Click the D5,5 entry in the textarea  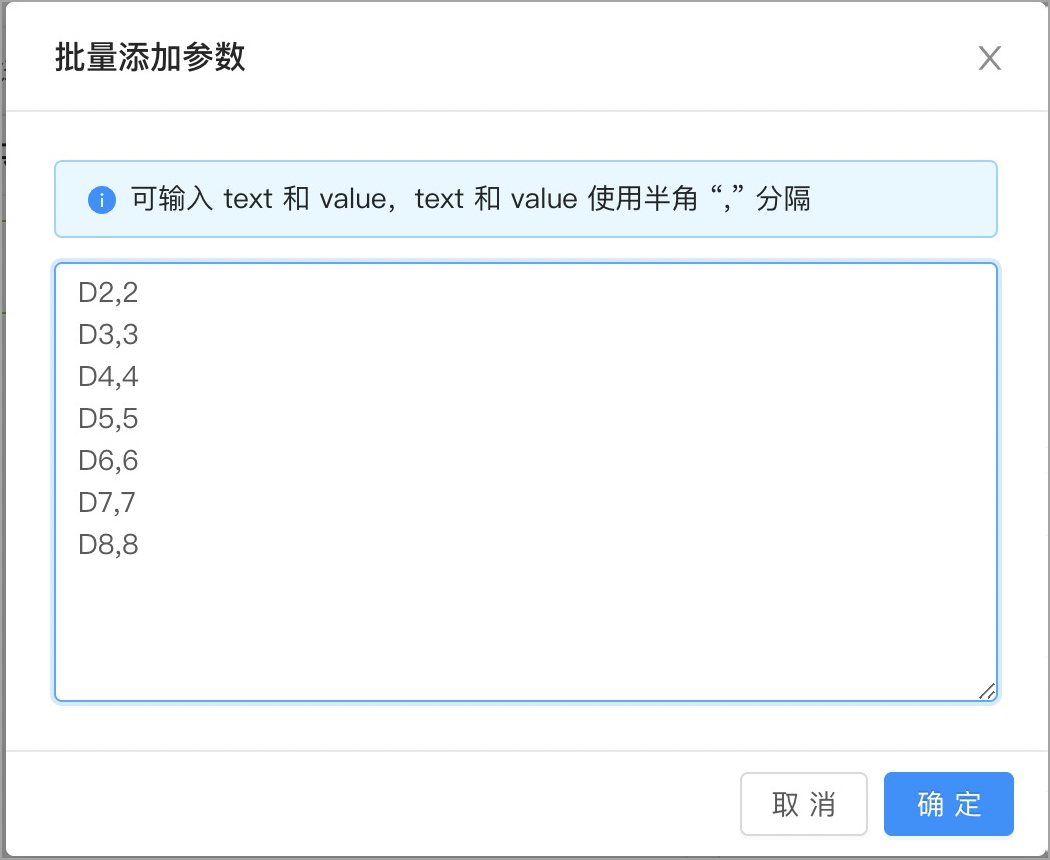(108, 419)
